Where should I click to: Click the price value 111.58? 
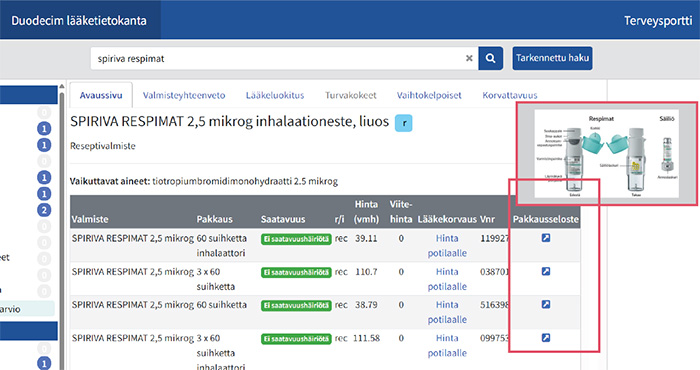366,338
